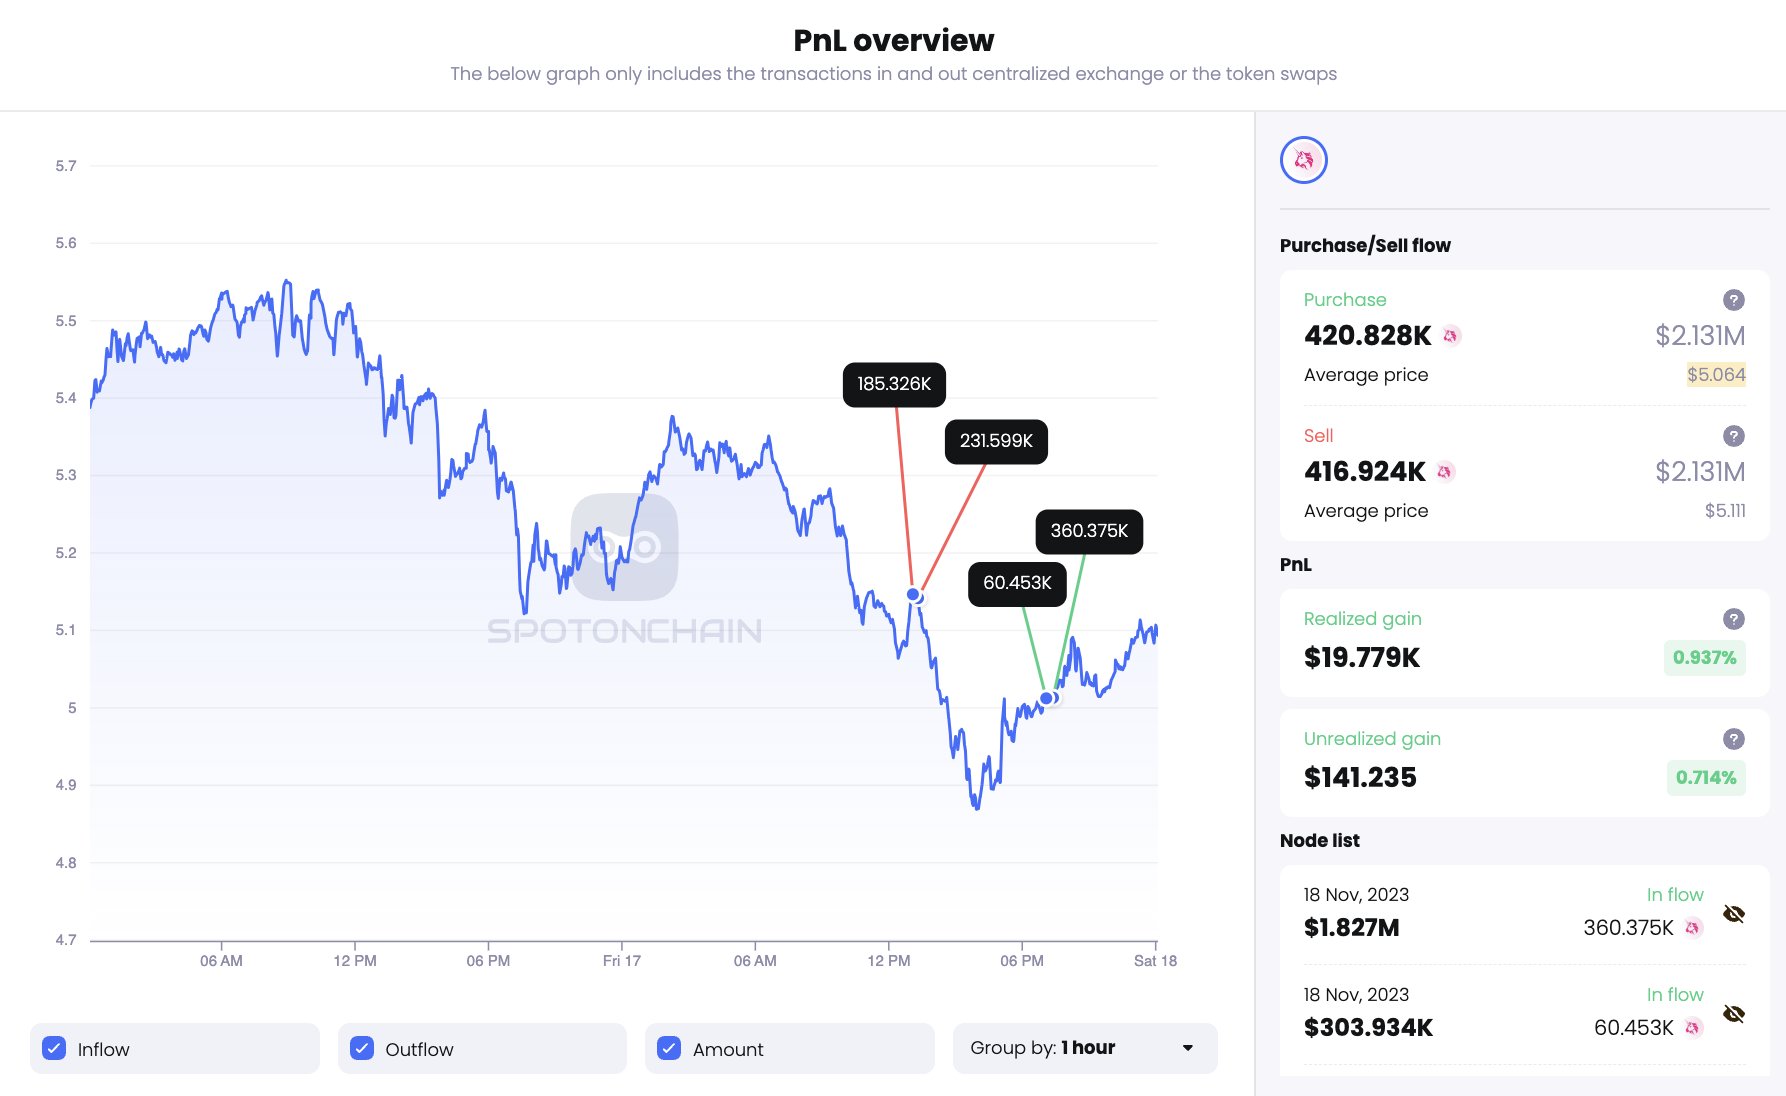The width and height of the screenshot is (1786, 1096).
Task: Click the highlighted $5.064 average price
Action: pyautogui.click(x=1715, y=375)
